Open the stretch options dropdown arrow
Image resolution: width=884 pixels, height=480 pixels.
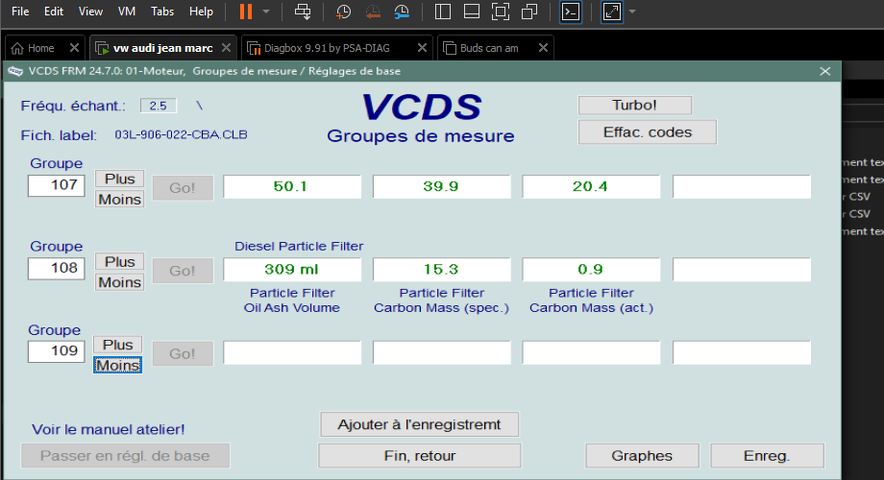[x=632, y=11]
